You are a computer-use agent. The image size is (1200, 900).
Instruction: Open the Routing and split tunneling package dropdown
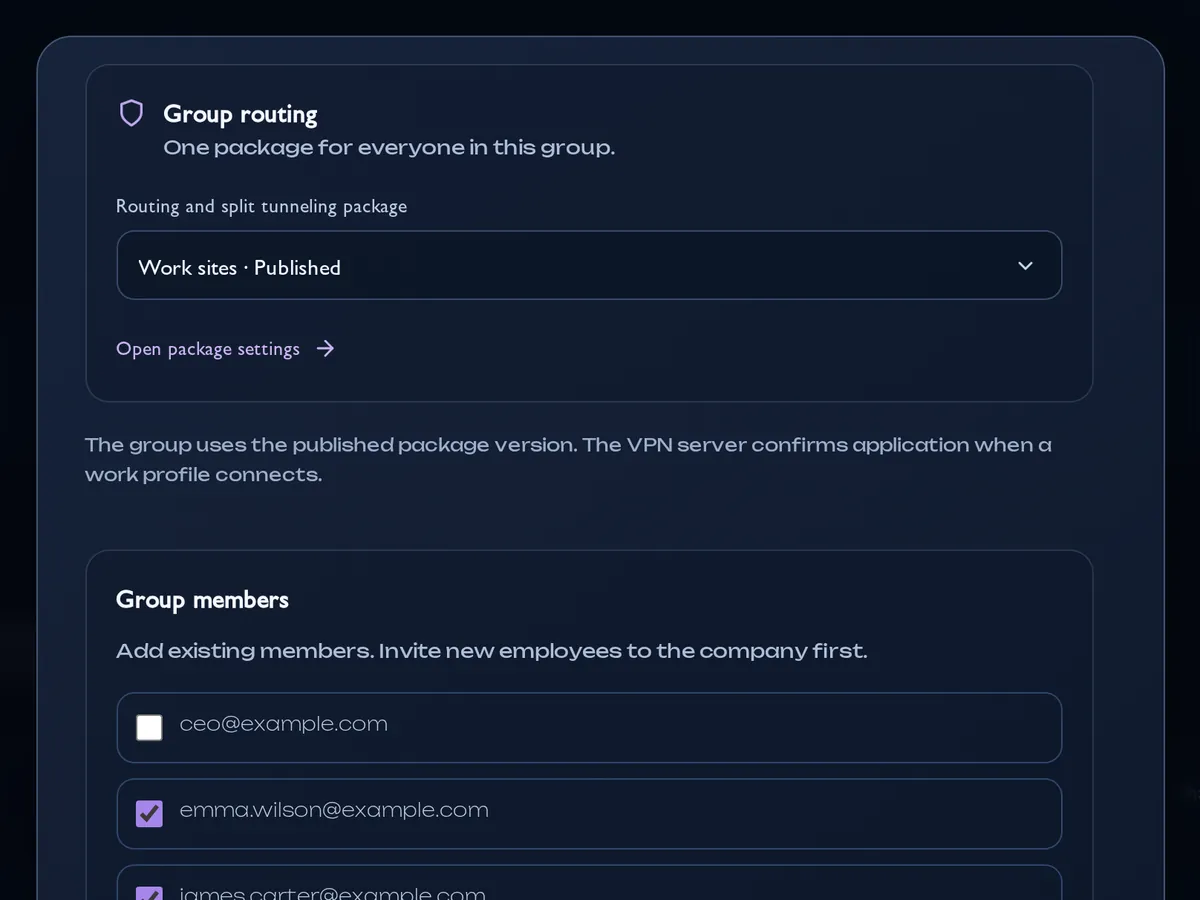(589, 265)
